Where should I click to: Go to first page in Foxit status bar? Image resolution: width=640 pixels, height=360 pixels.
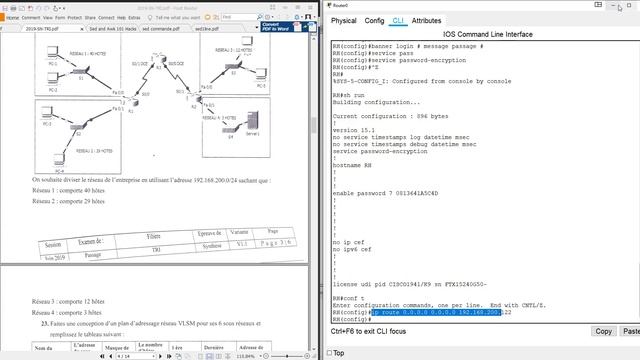[102, 356]
